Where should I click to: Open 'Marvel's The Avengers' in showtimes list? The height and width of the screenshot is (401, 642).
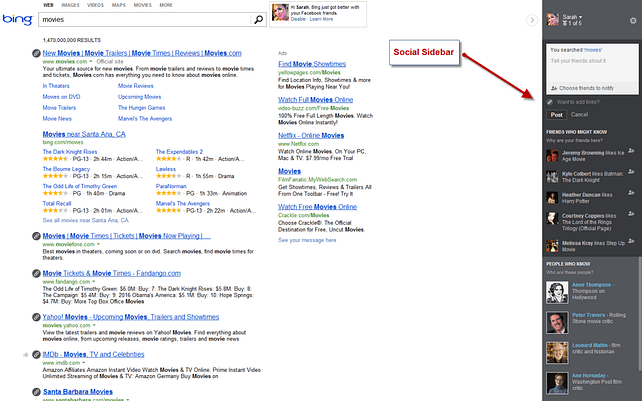coord(183,204)
